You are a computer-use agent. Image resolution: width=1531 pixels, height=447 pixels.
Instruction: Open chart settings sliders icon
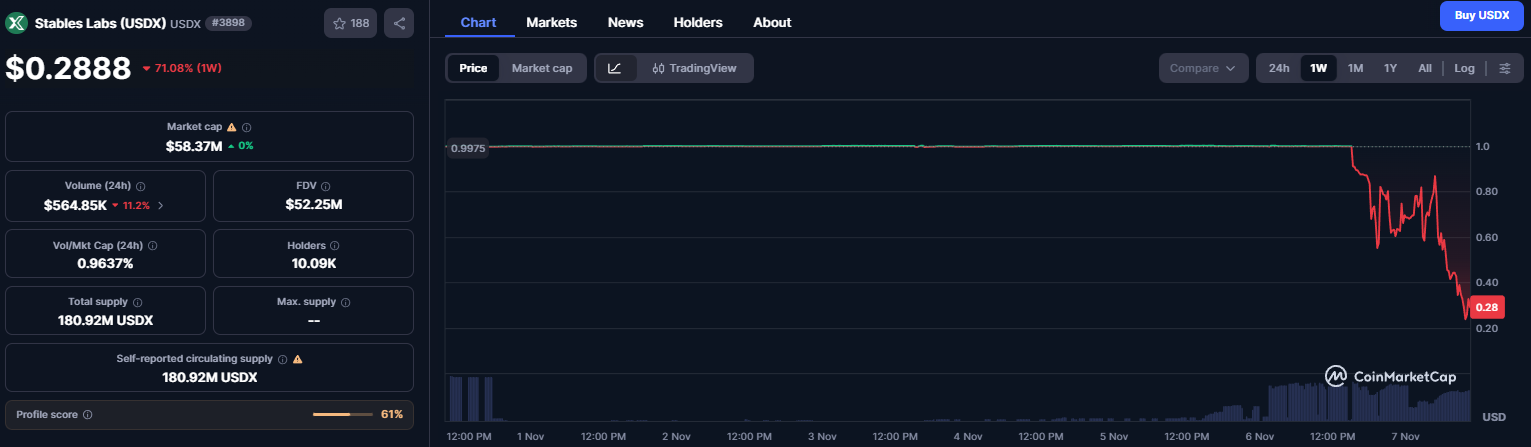pyautogui.click(x=1505, y=68)
